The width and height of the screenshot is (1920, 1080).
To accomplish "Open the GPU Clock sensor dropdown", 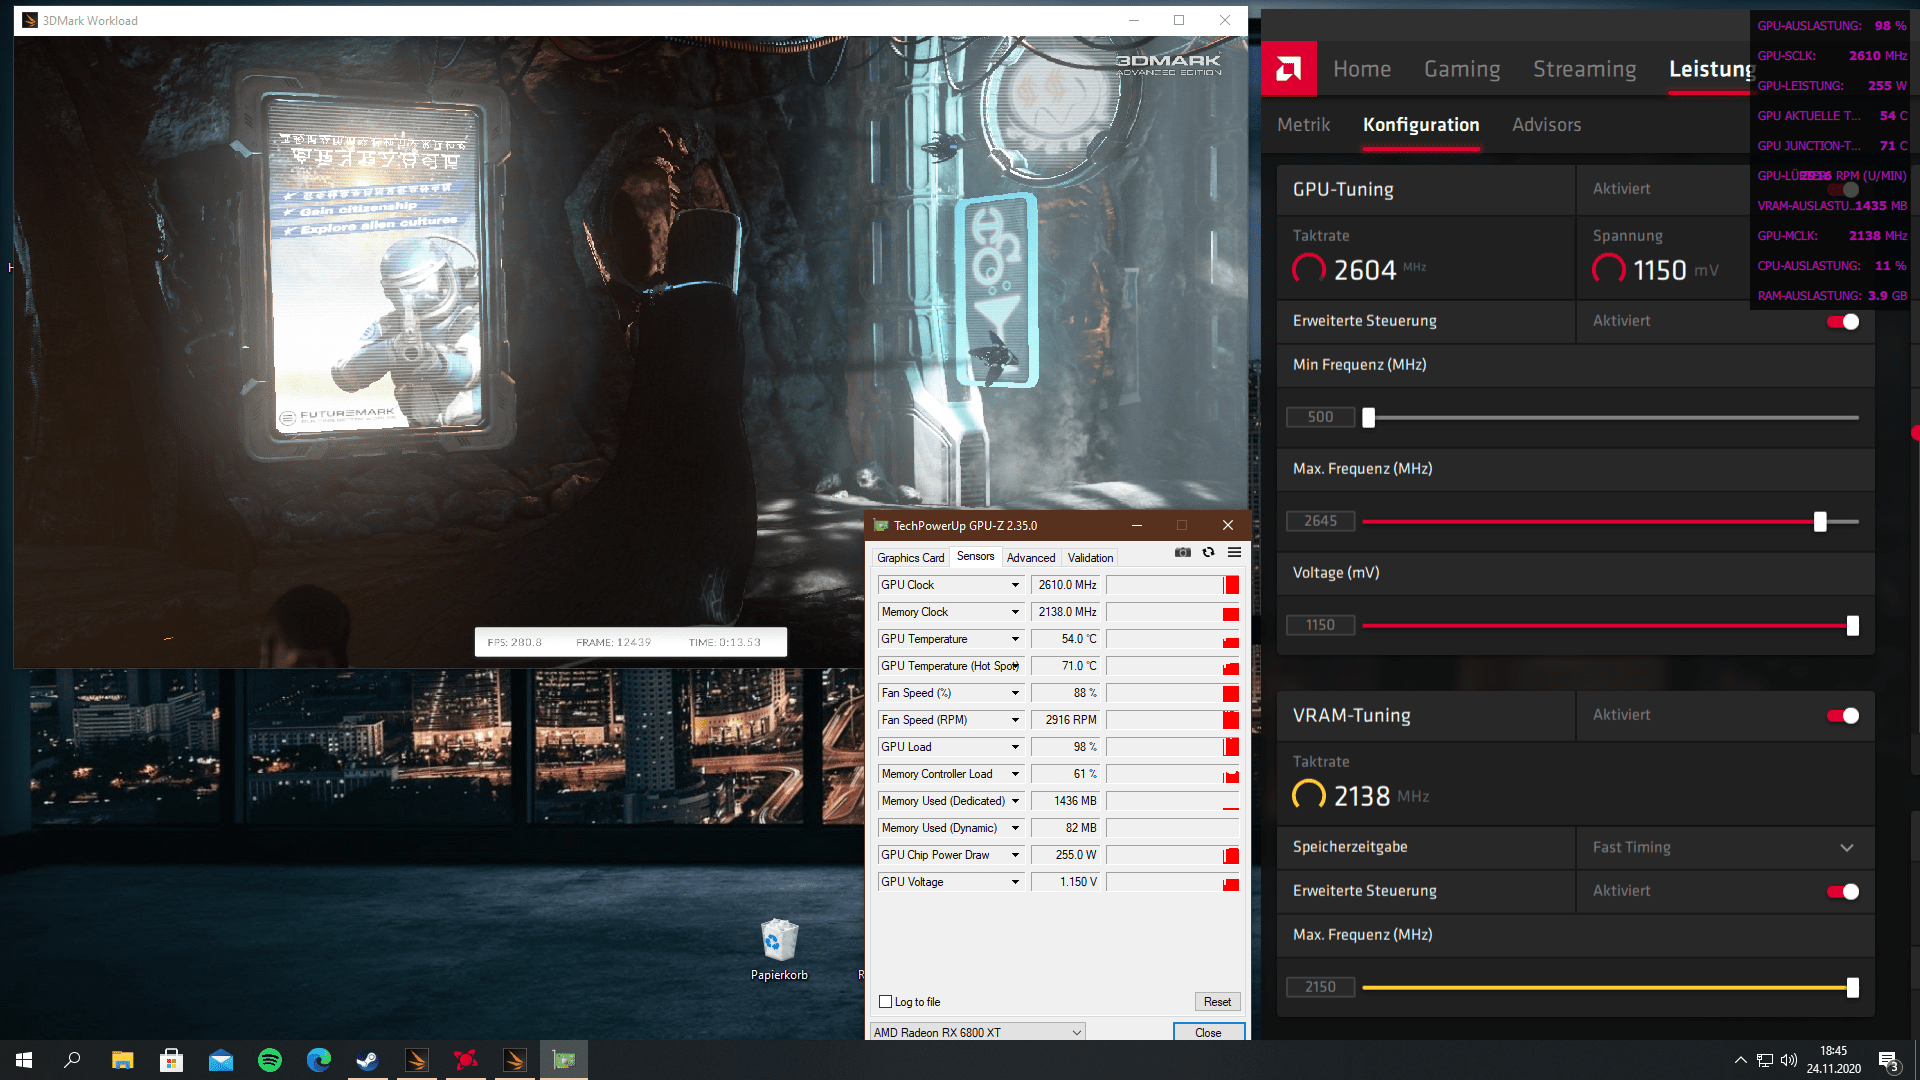I will 1015,585.
